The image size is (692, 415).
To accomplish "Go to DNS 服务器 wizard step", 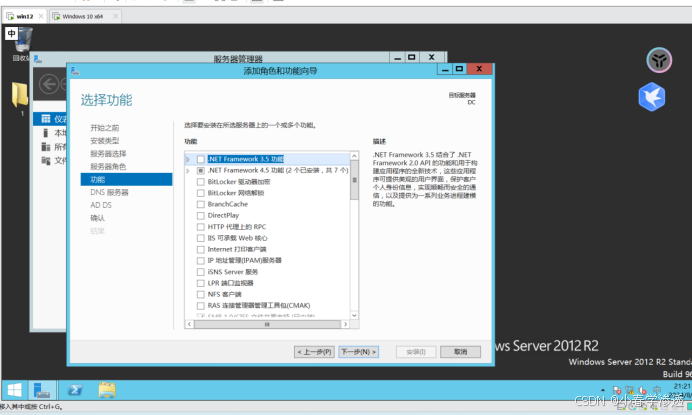I will click(109, 192).
